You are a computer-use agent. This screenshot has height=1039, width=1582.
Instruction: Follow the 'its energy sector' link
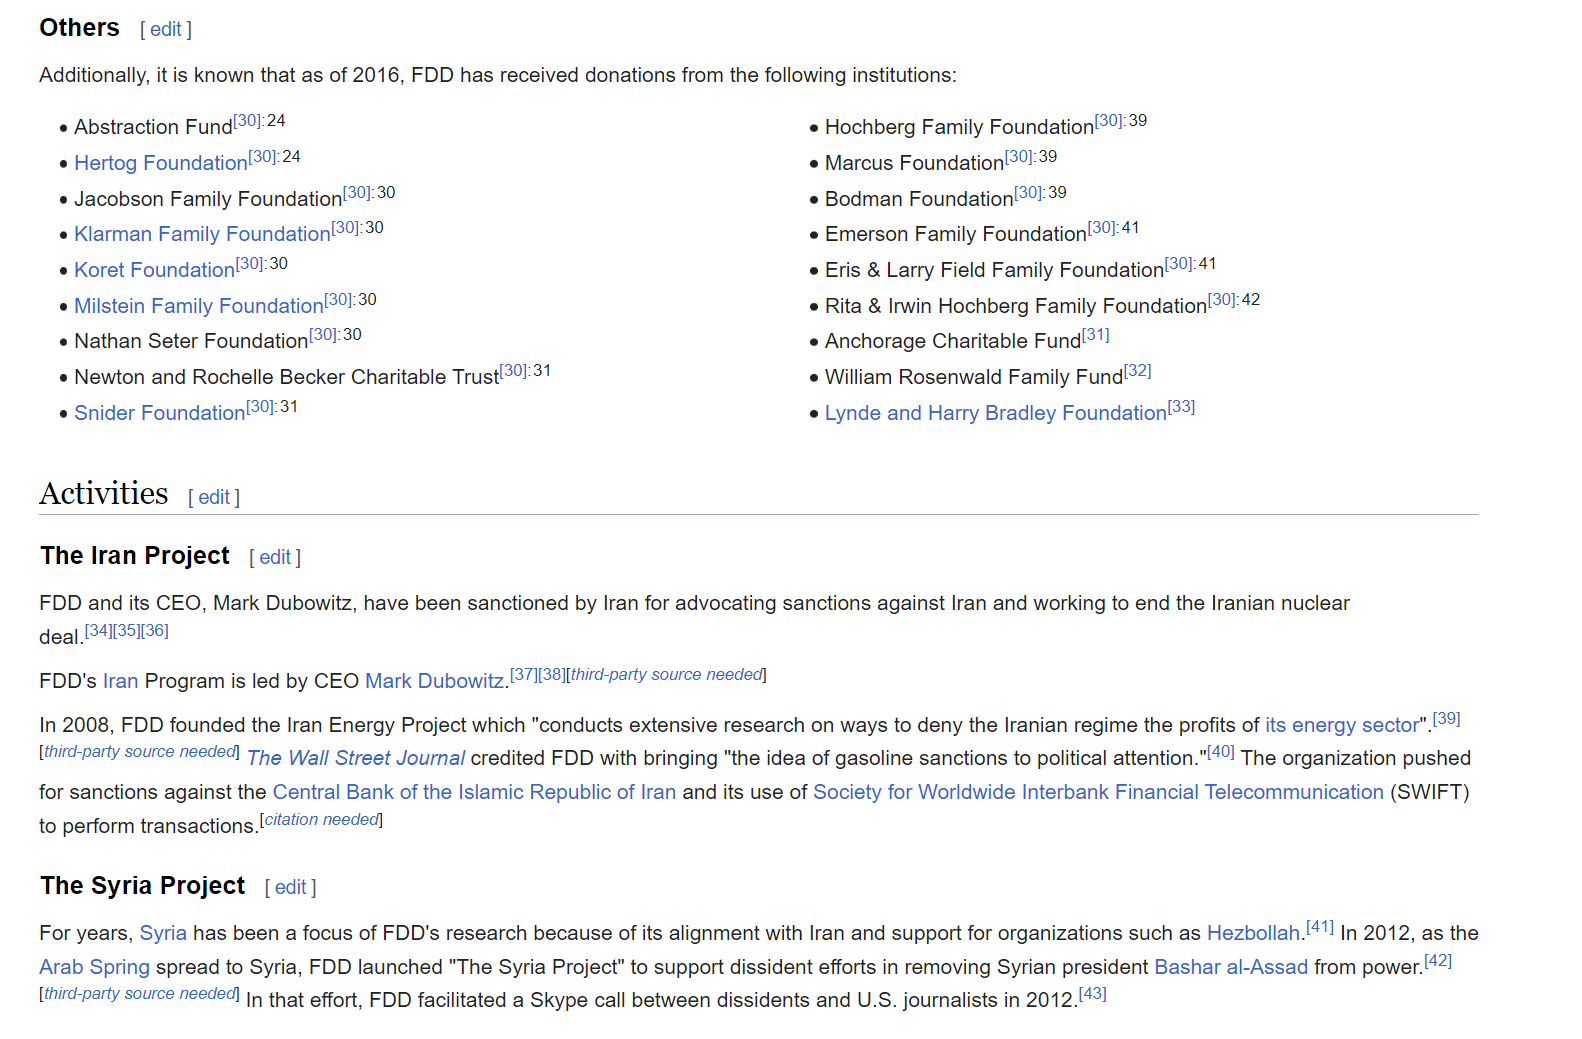coord(1341,725)
